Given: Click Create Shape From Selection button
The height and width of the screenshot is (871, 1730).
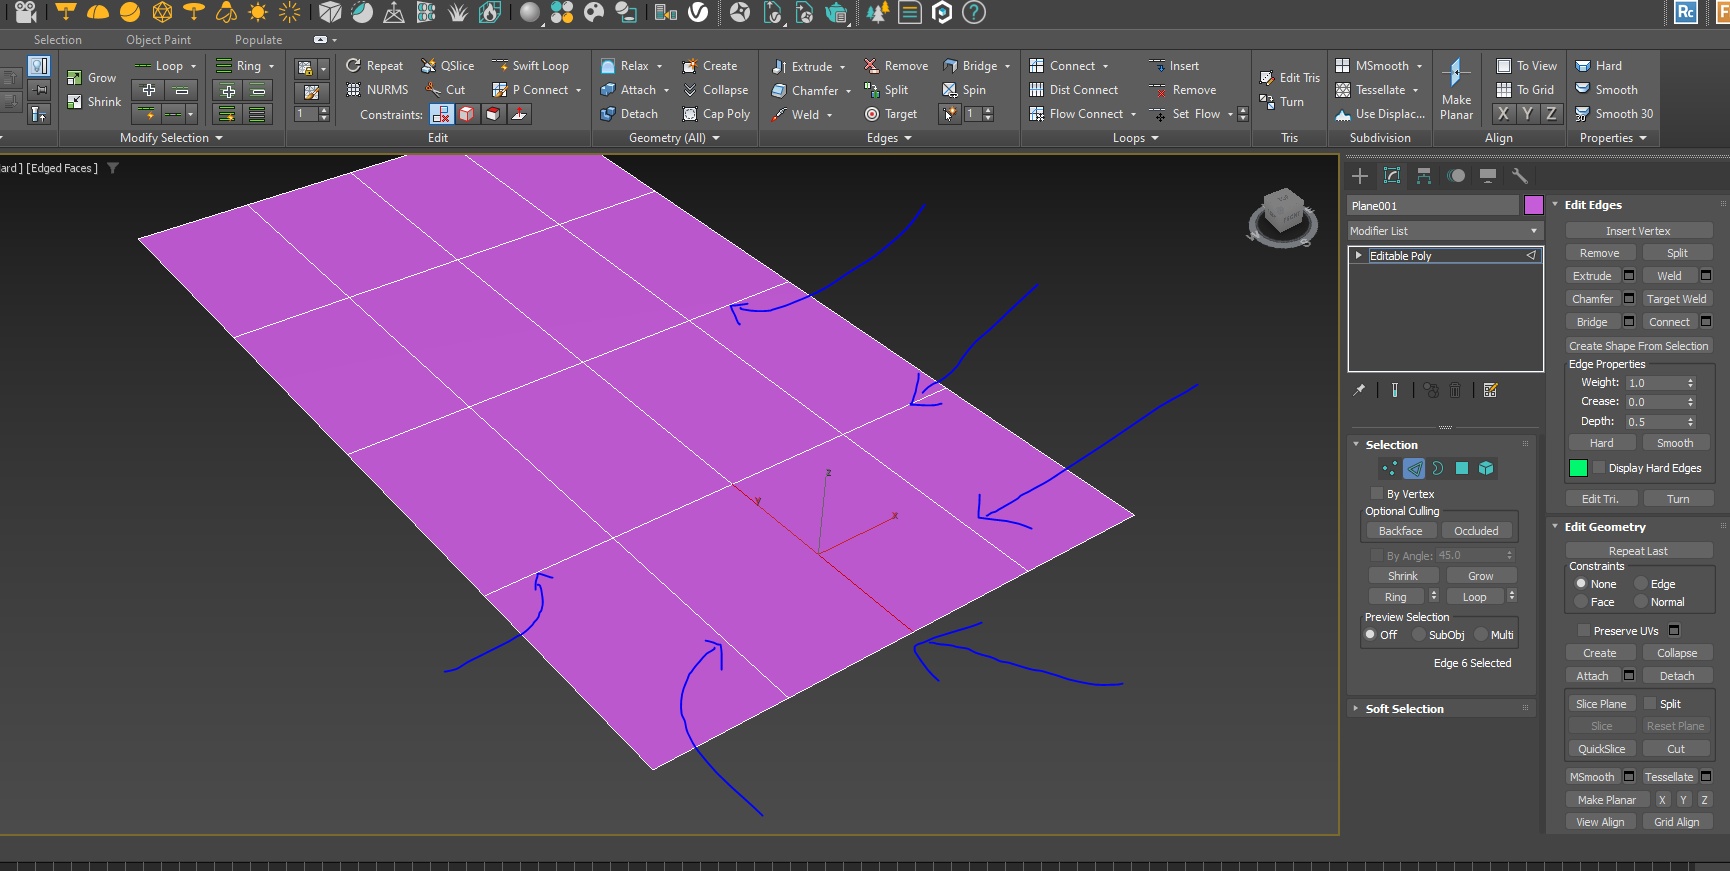Looking at the screenshot, I should [x=1638, y=346].
